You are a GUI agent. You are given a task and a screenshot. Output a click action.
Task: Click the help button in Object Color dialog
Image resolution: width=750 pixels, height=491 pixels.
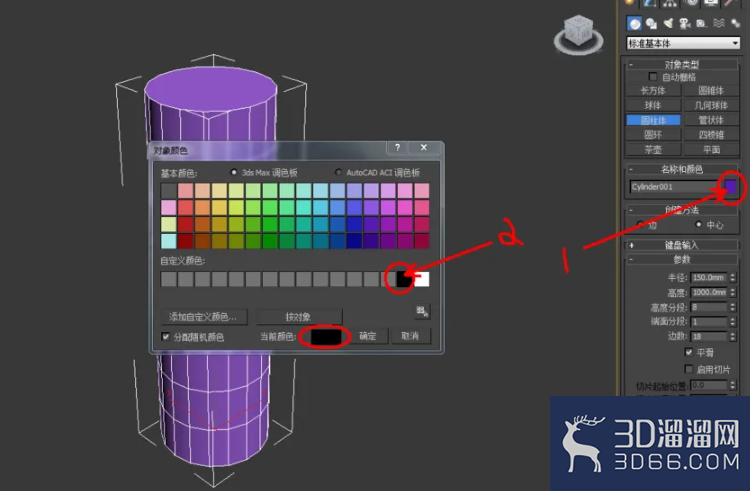397,148
